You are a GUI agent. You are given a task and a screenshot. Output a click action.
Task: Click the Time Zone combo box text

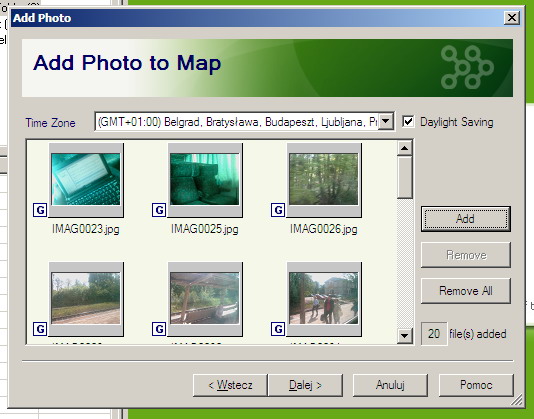[237, 122]
